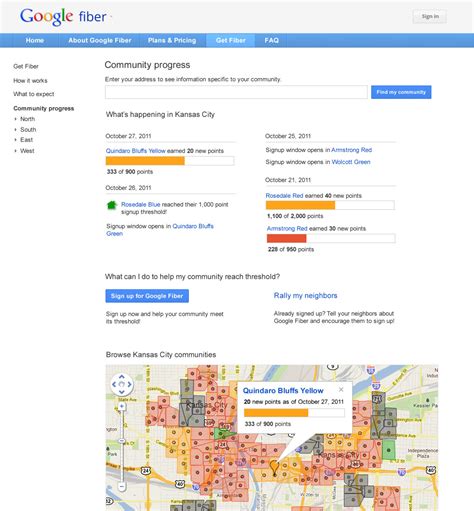This screenshot has width=474, height=511.
Task: Open the Home nav tab
Action: tap(35, 40)
